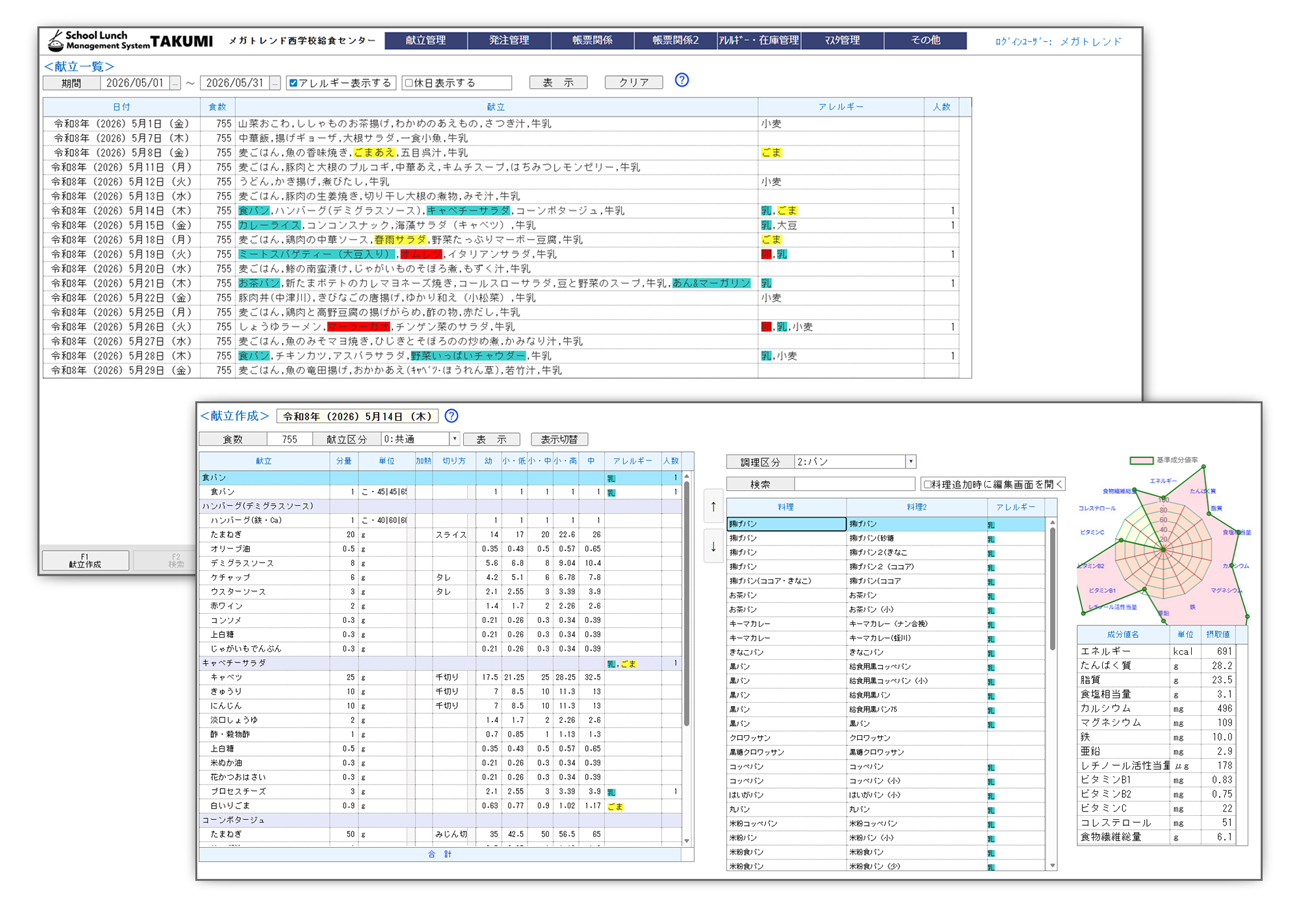This screenshot has height=902, width=1300.
Task: Open the start date calendar picker button
Action: (176, 83)
